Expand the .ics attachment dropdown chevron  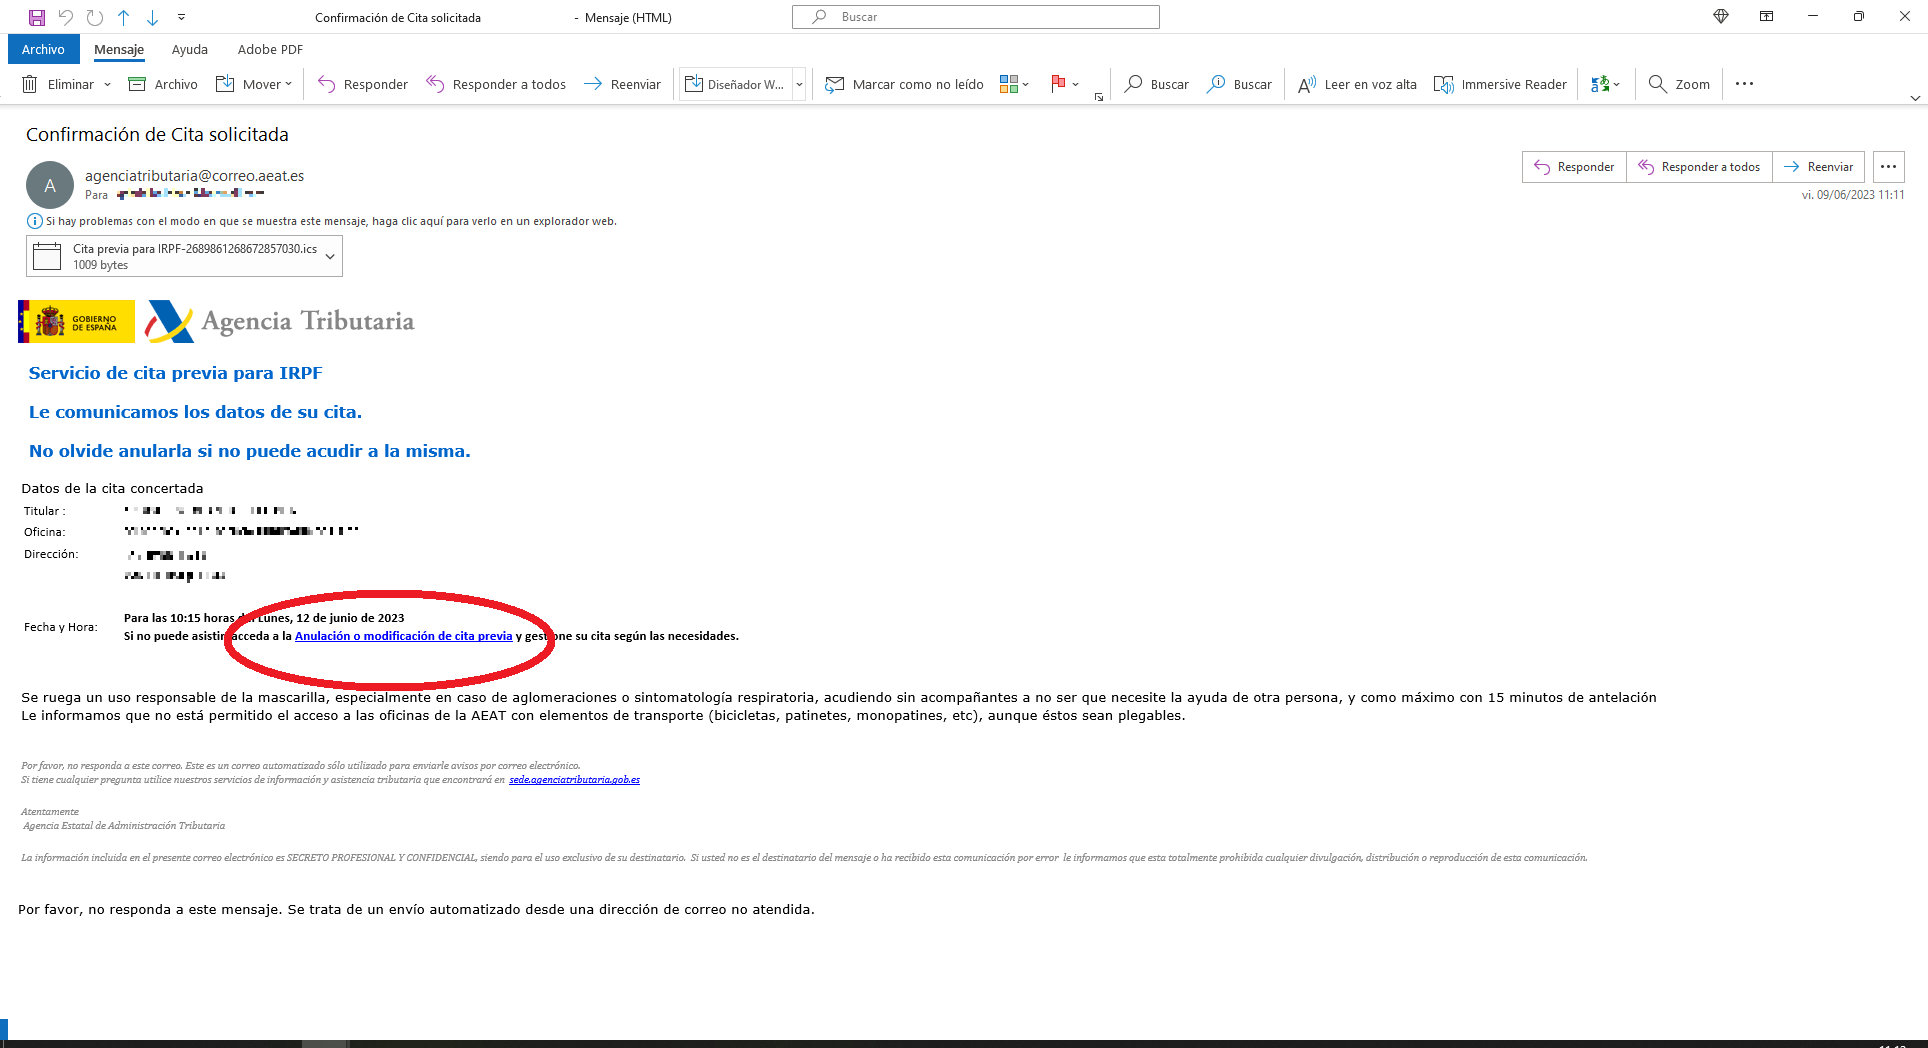(330, 256)
